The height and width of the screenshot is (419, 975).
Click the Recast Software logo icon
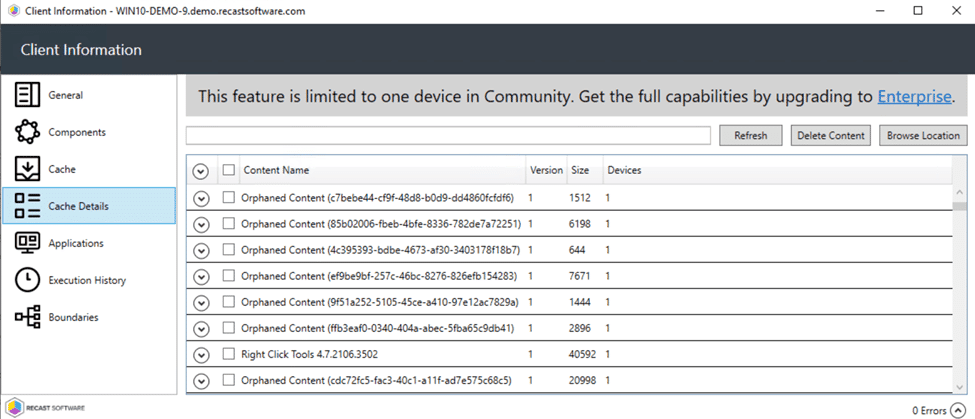14,408
